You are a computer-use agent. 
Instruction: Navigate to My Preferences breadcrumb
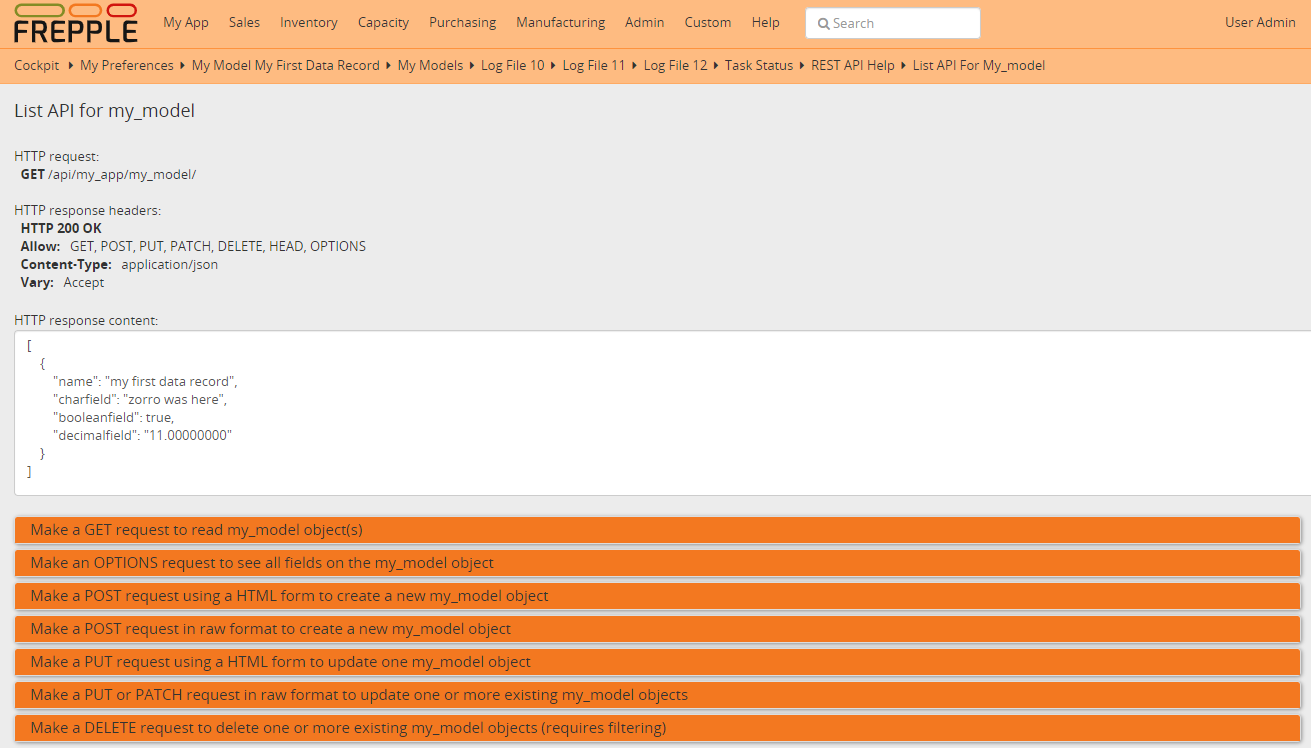click(x=127, y=65)
